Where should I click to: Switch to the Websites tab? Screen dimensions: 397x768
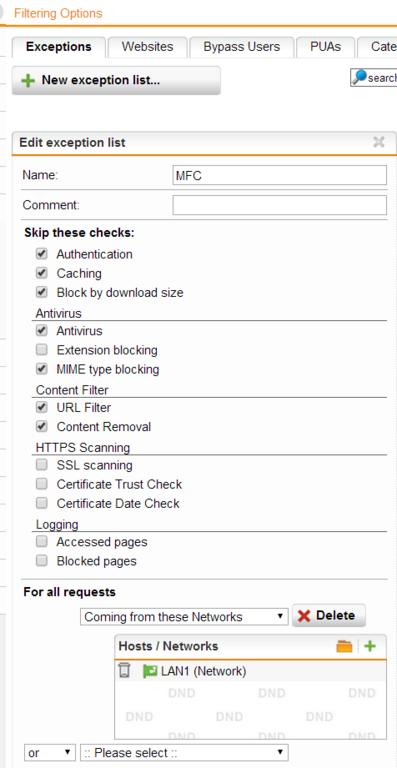click(x=147, y=47)
